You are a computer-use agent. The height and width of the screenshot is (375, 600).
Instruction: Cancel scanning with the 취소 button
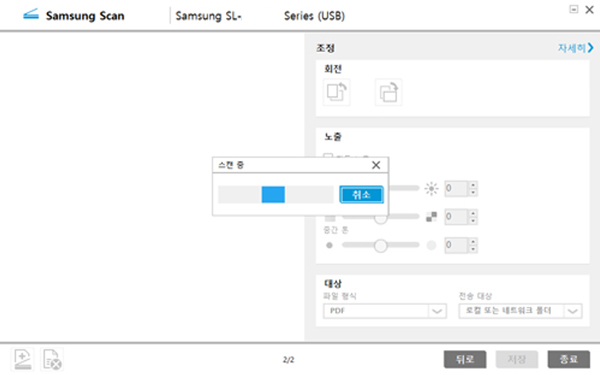(361, 194)
